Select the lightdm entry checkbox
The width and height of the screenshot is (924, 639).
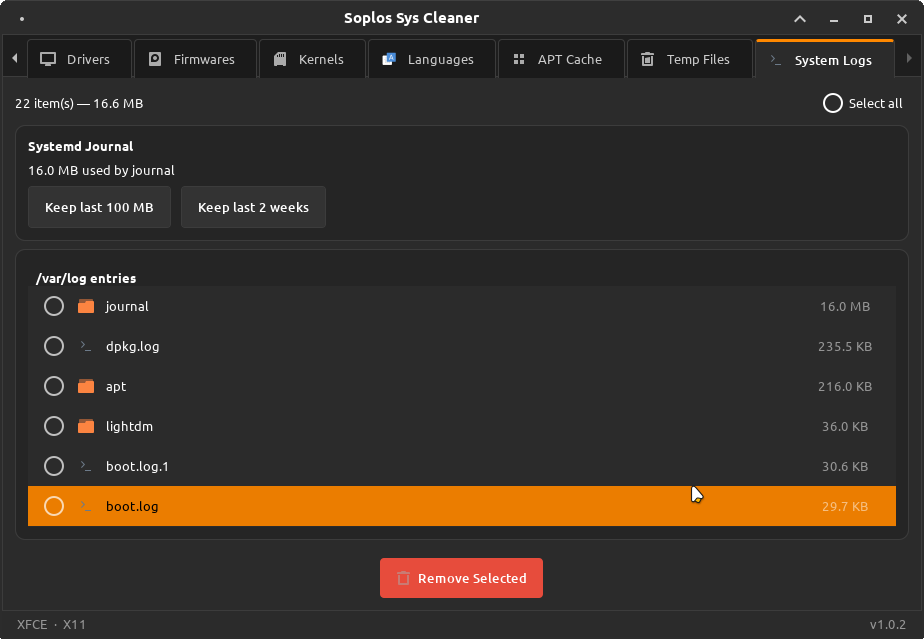point(54,426)
